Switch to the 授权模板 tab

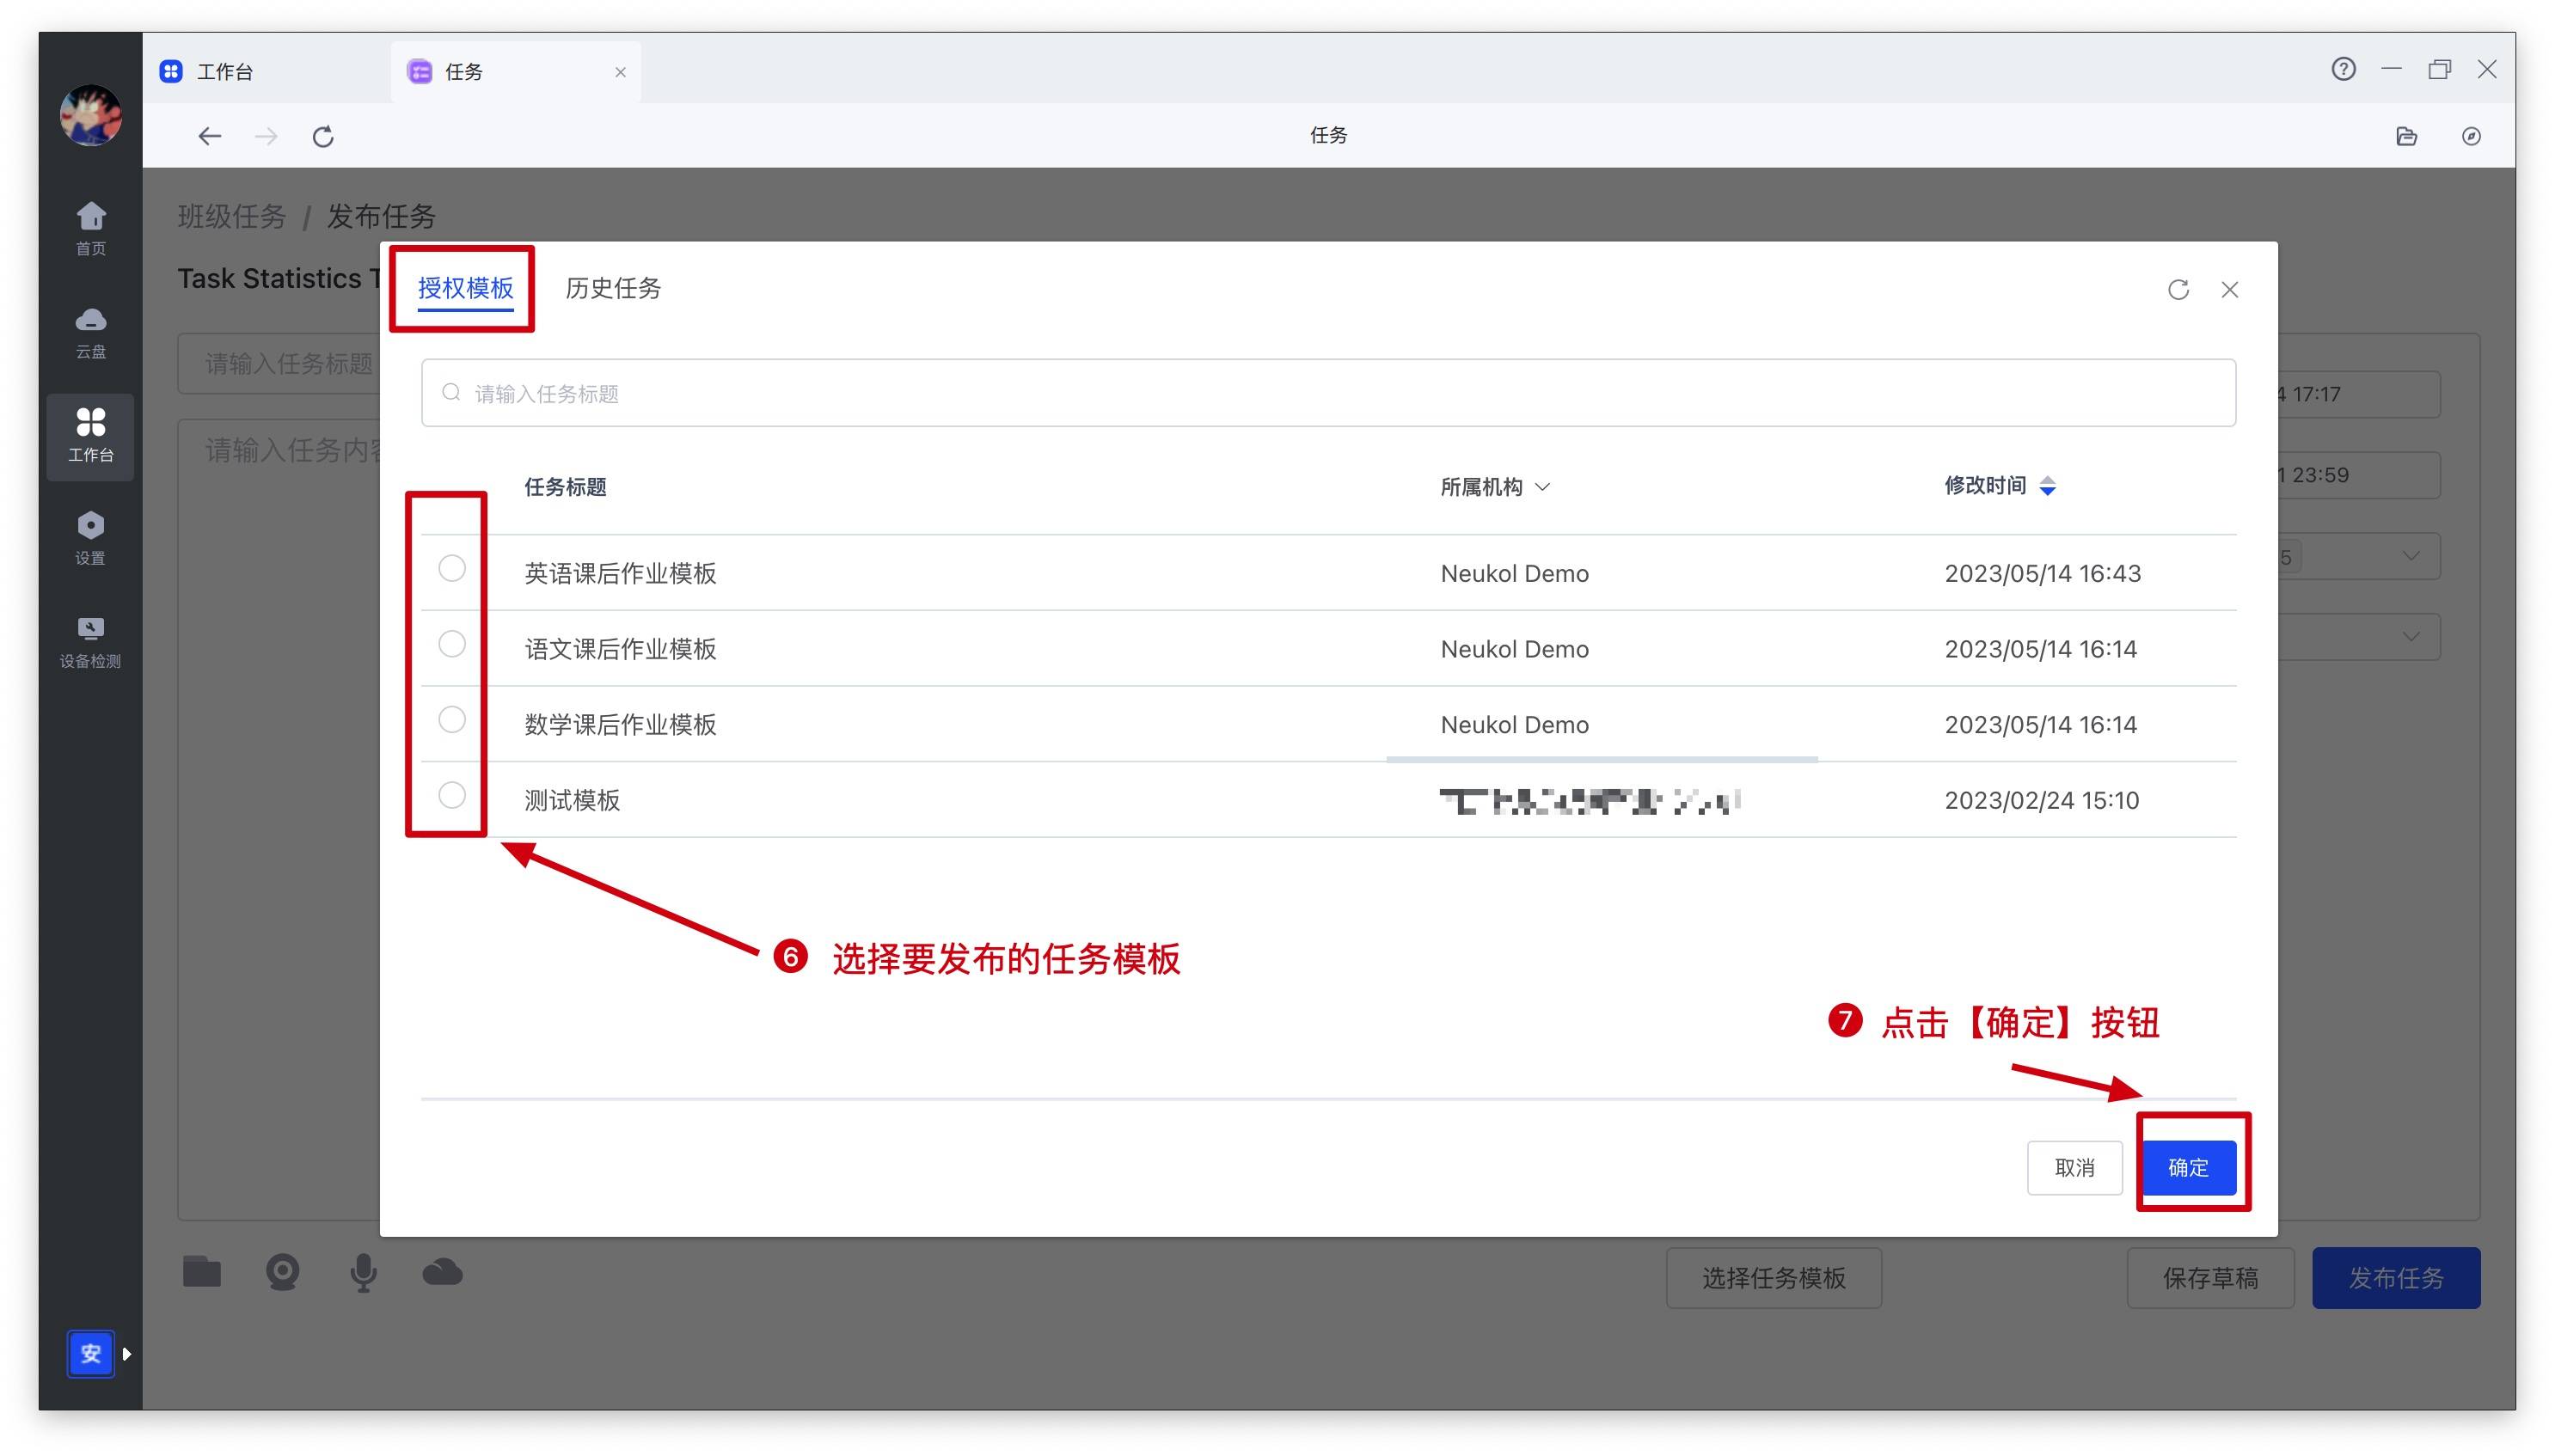[x=465, y=288]
